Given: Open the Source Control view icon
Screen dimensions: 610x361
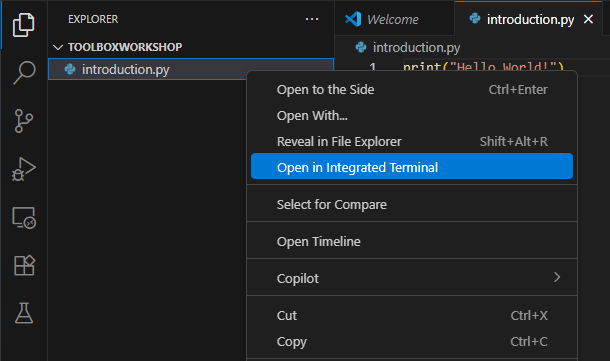Looking at the screenshot, I should [x=24, y=121].
